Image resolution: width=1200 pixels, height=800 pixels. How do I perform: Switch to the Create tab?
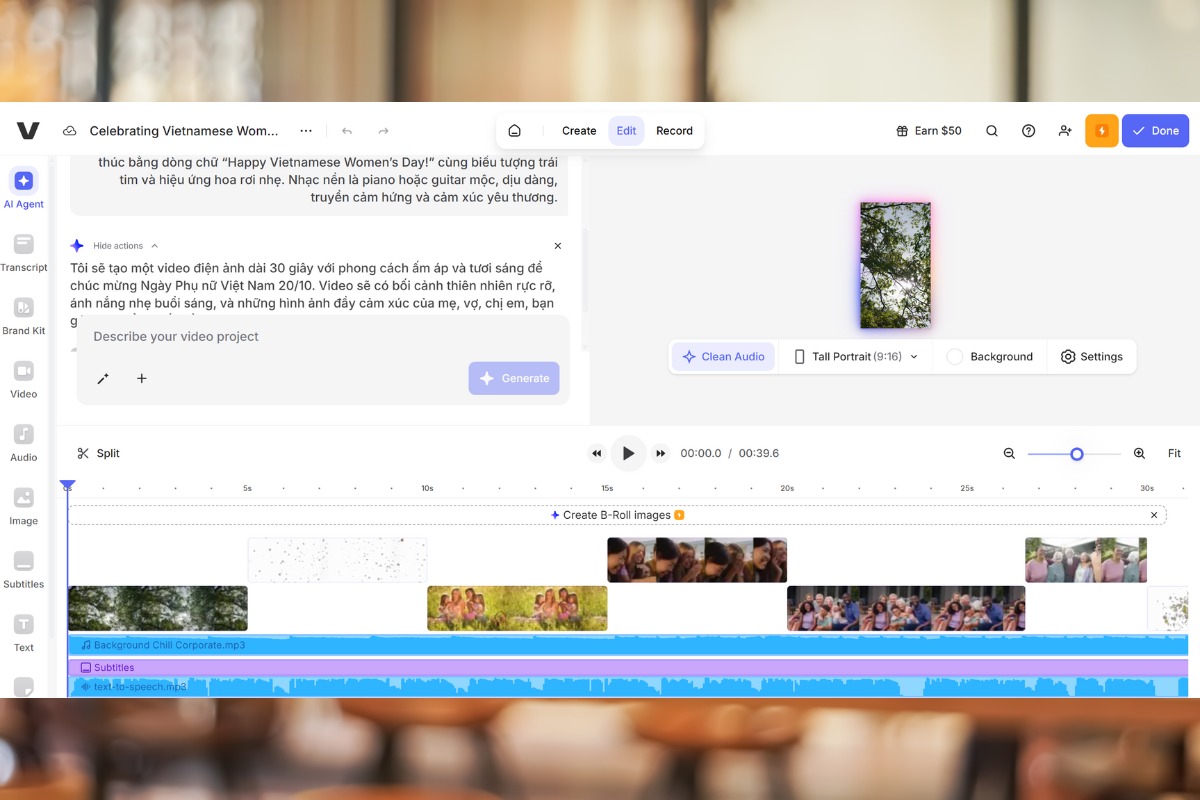(579, 131)
